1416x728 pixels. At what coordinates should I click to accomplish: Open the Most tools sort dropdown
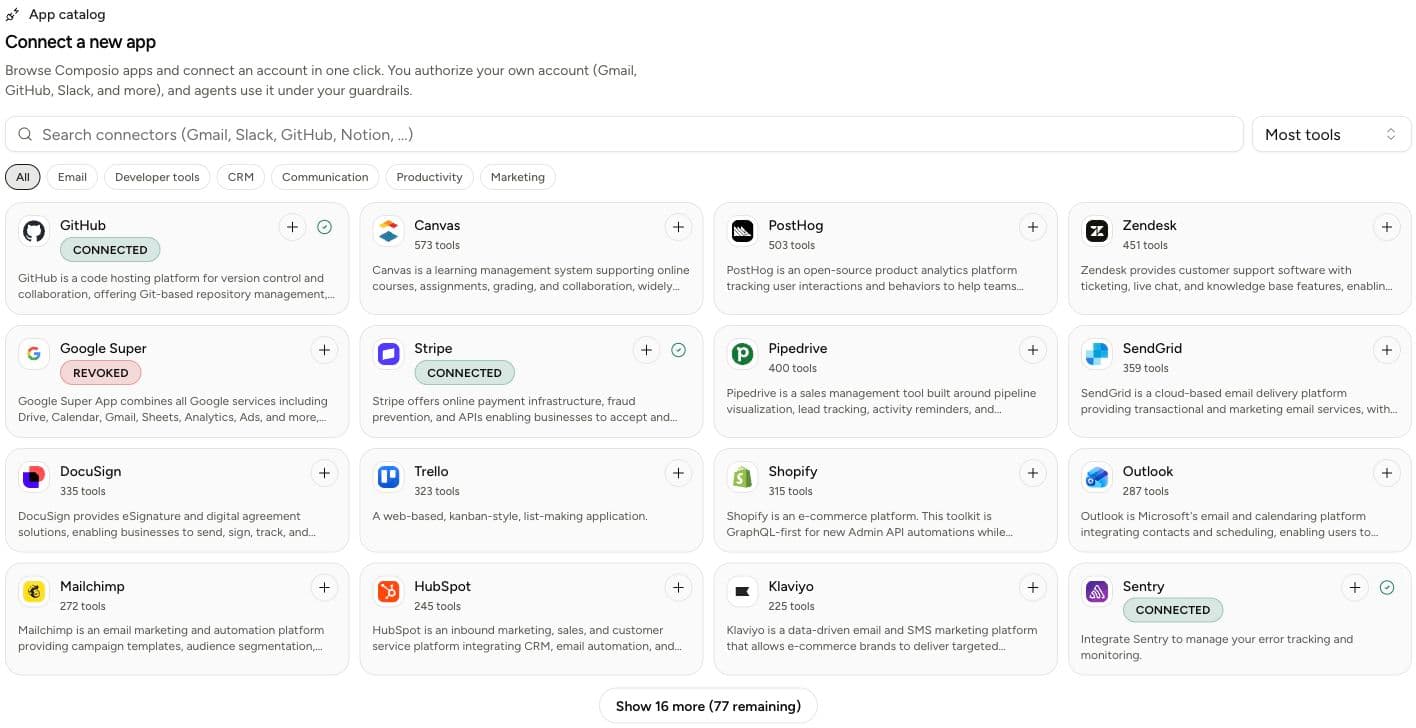pyautogui.click(x=1331, y=134)
